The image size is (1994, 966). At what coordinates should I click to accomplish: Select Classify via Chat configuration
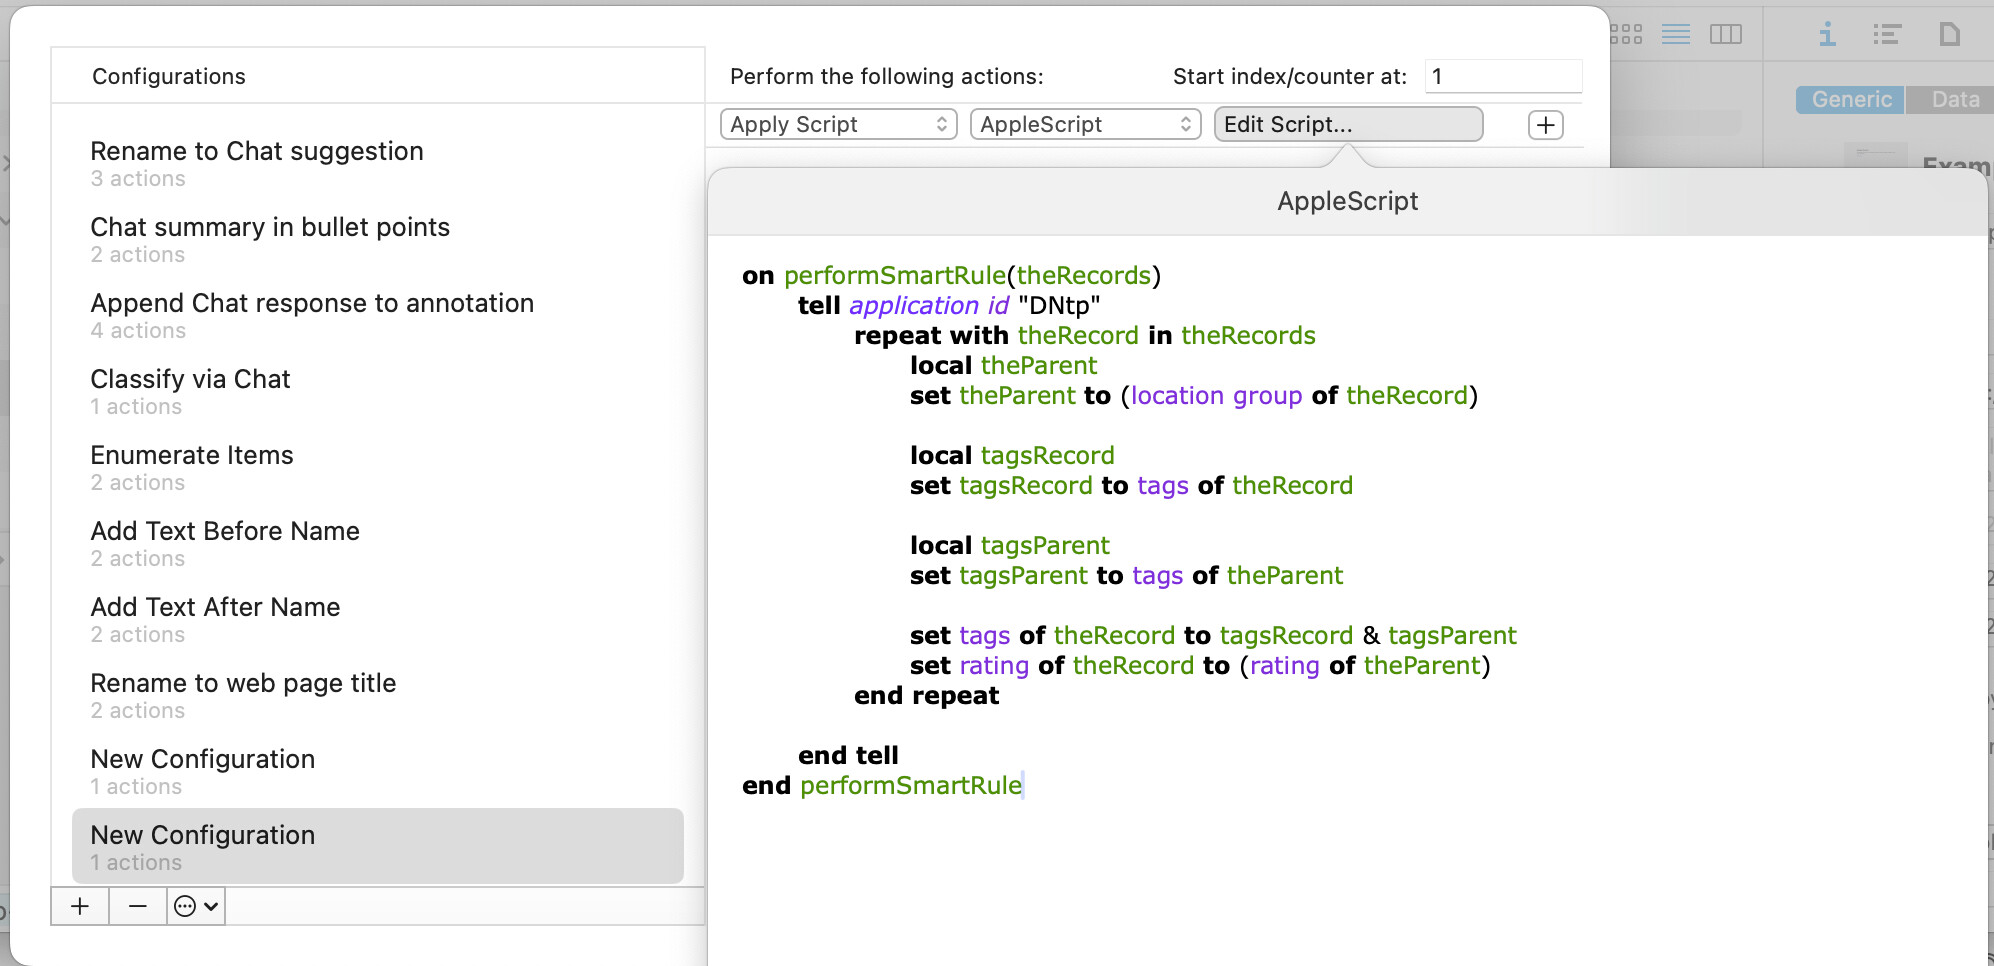(x=190, y=390)
